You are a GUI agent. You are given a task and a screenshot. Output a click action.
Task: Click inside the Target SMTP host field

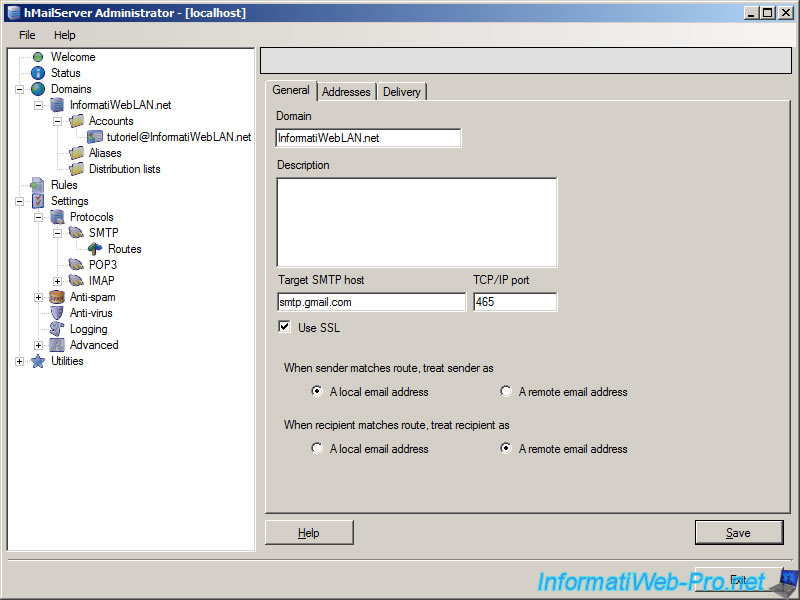point(370,303)
